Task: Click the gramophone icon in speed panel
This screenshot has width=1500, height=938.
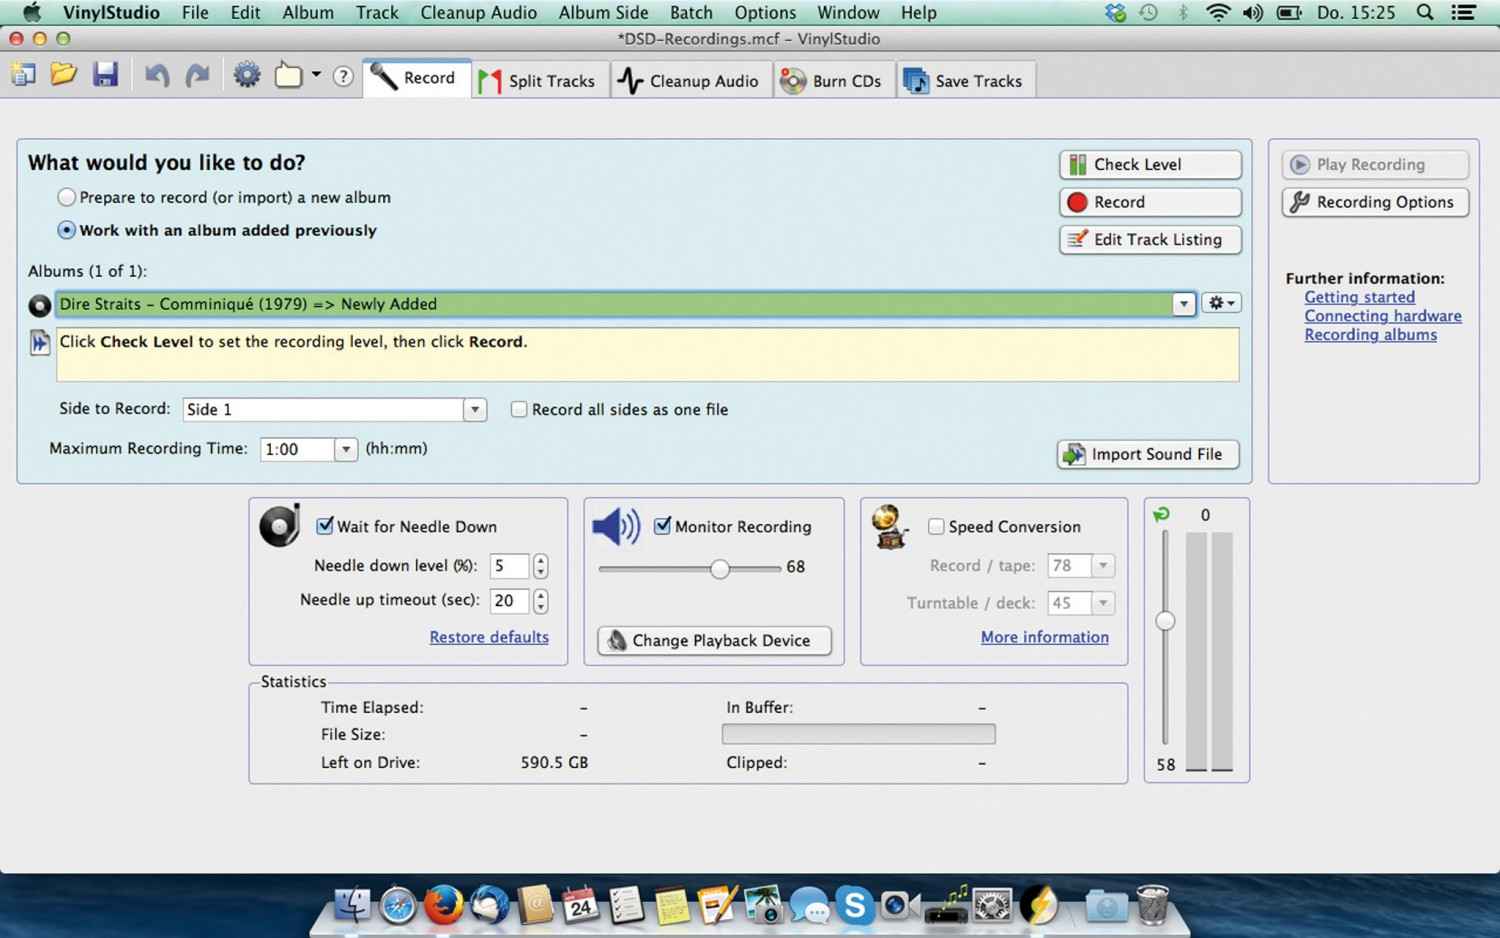Action: click(890, 528)
